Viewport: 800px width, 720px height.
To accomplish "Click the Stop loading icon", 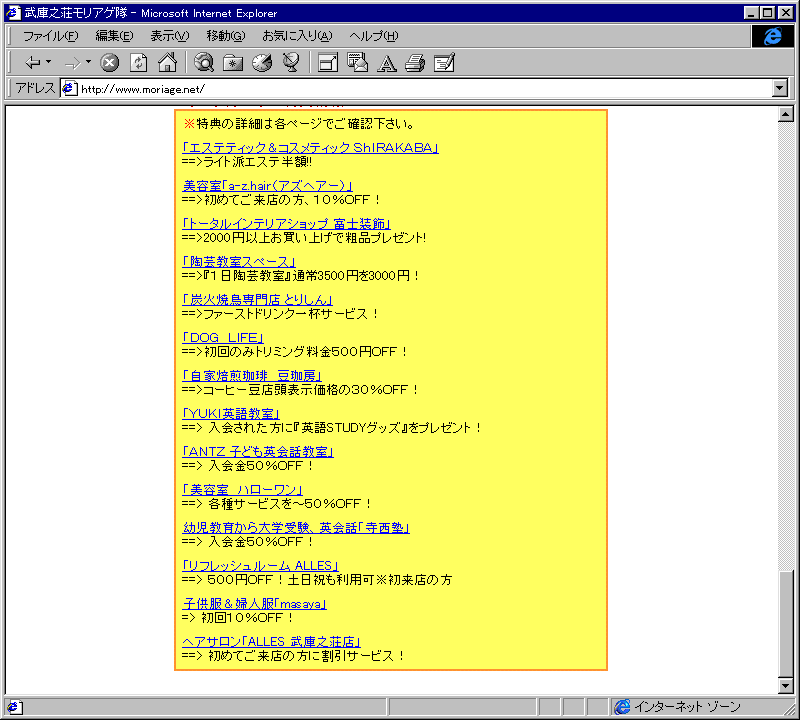I will [109, 63].
